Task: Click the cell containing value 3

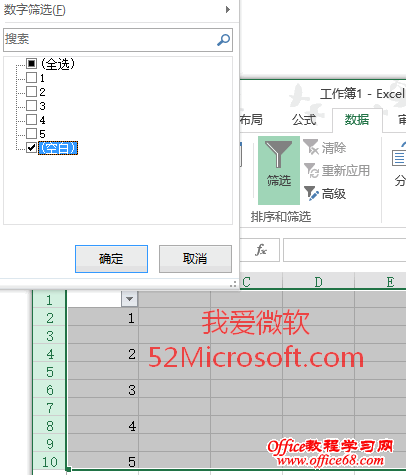Action: tap(103, 389)
